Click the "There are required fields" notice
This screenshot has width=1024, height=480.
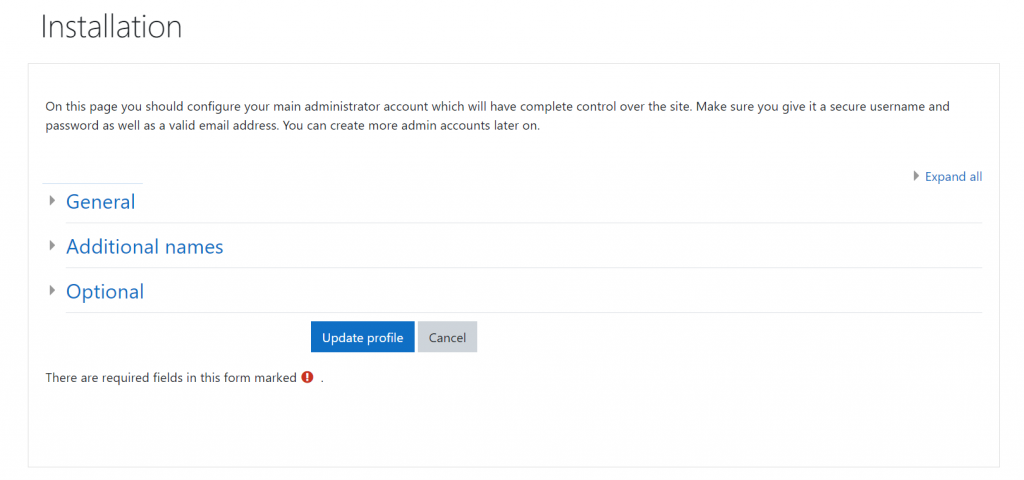click(x=171, y=378)
